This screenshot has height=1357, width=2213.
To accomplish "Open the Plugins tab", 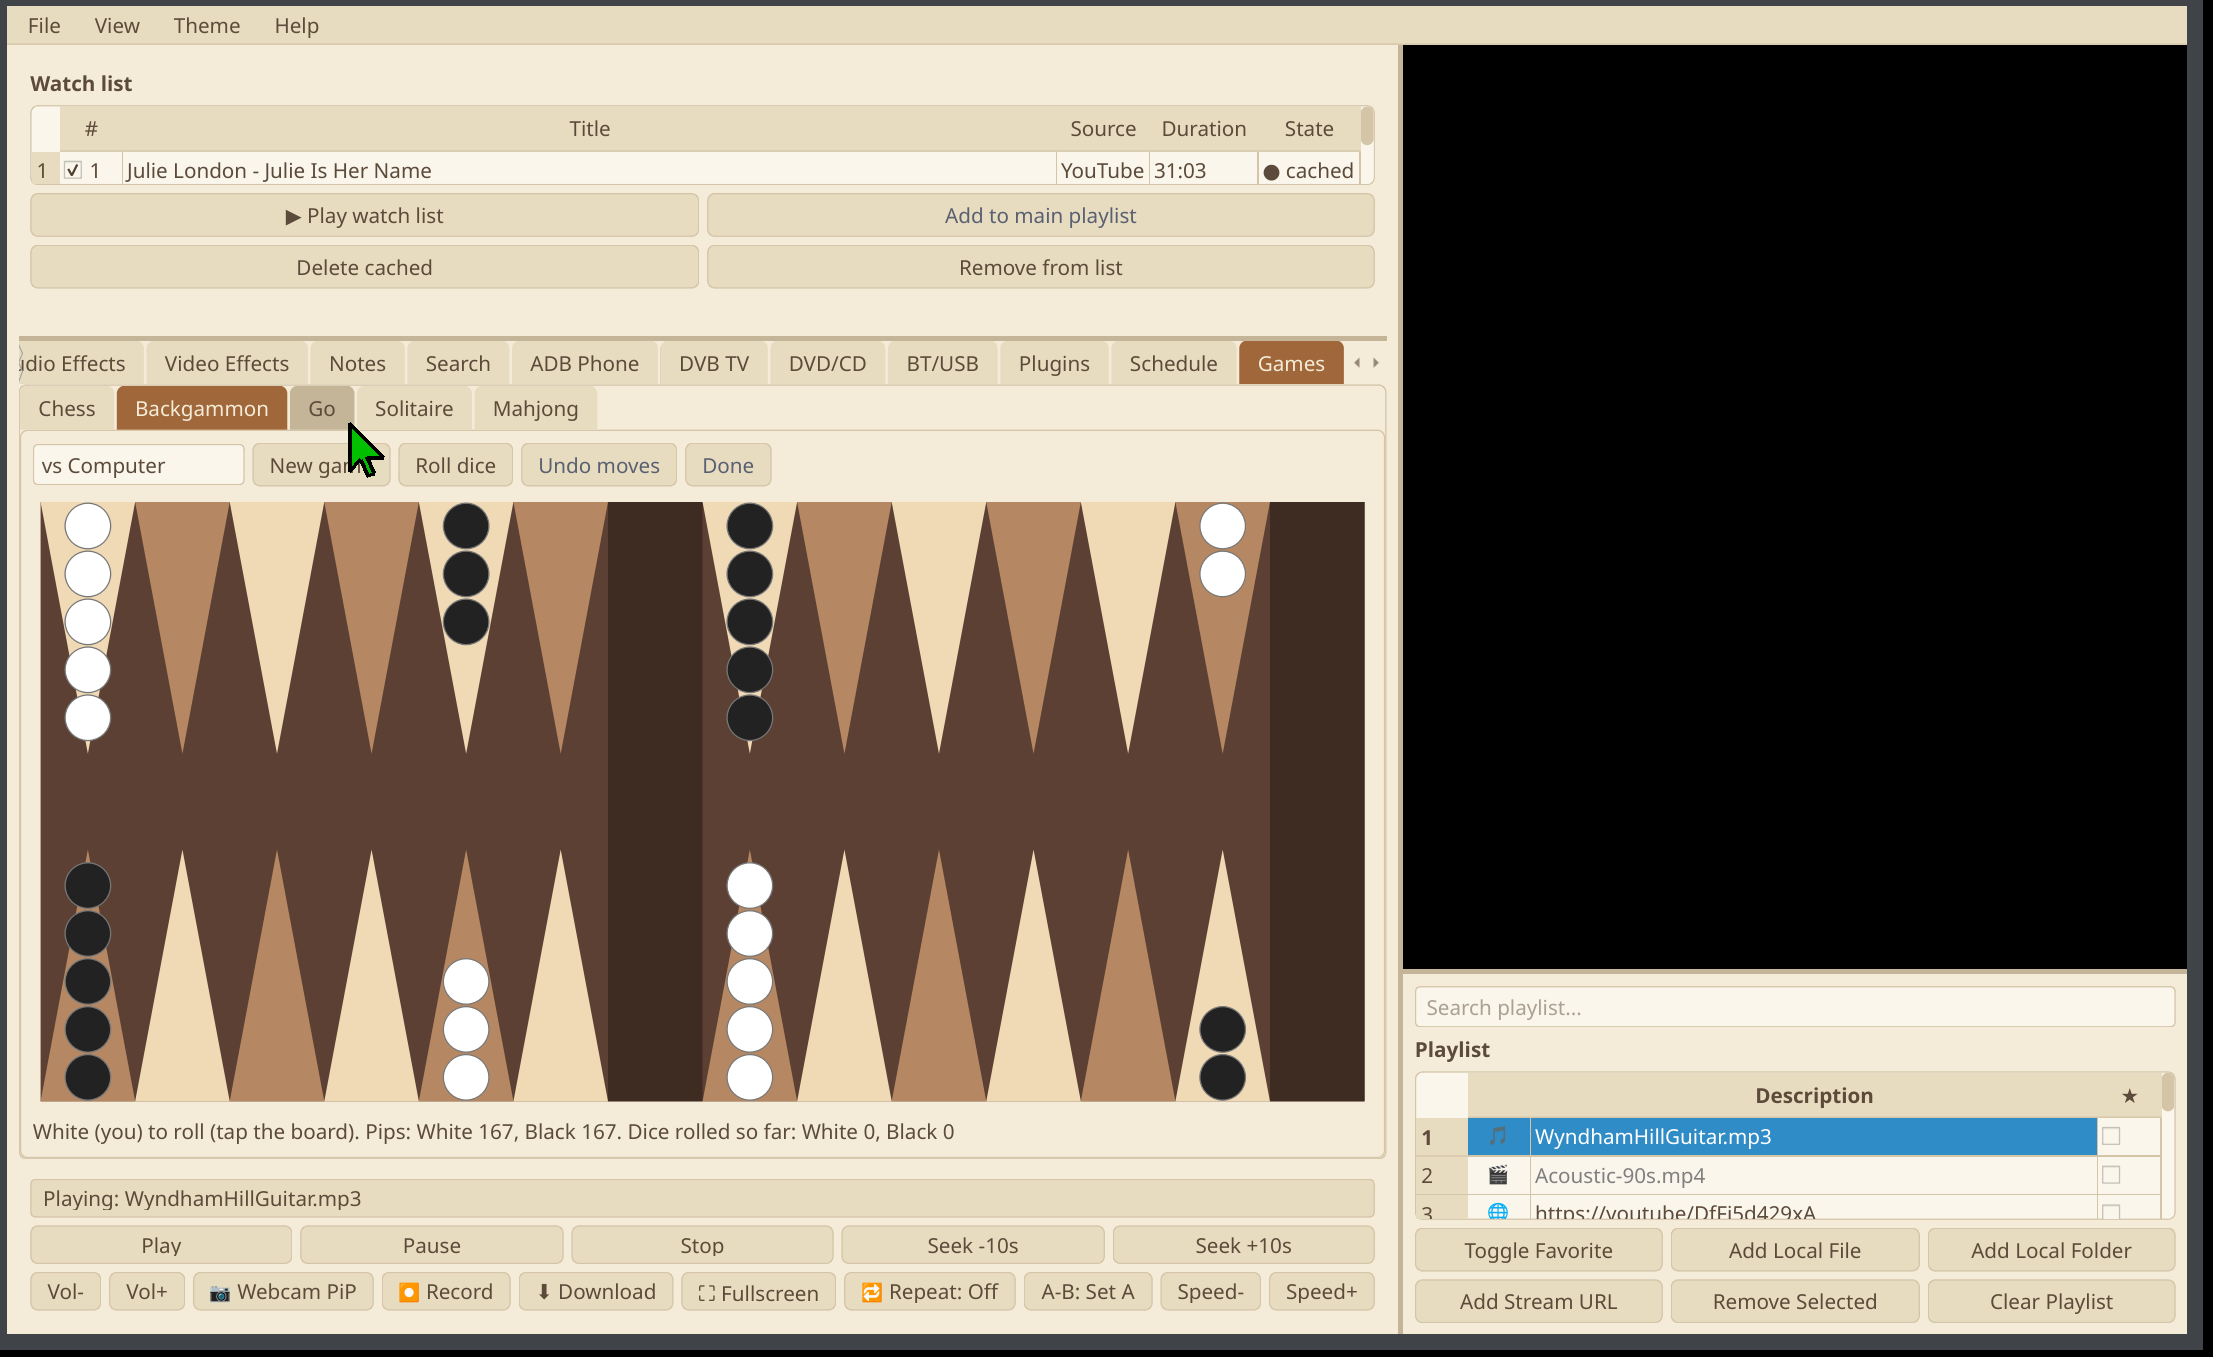I will click(x=1054, y=363).
